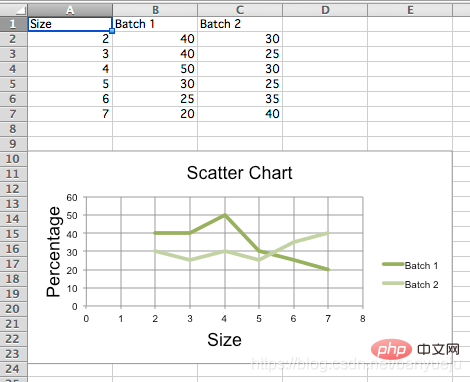The height and width of the screenshot is (382, 470).
Task: Click the Percentage axis title
Action: click(x=53, y=252)
